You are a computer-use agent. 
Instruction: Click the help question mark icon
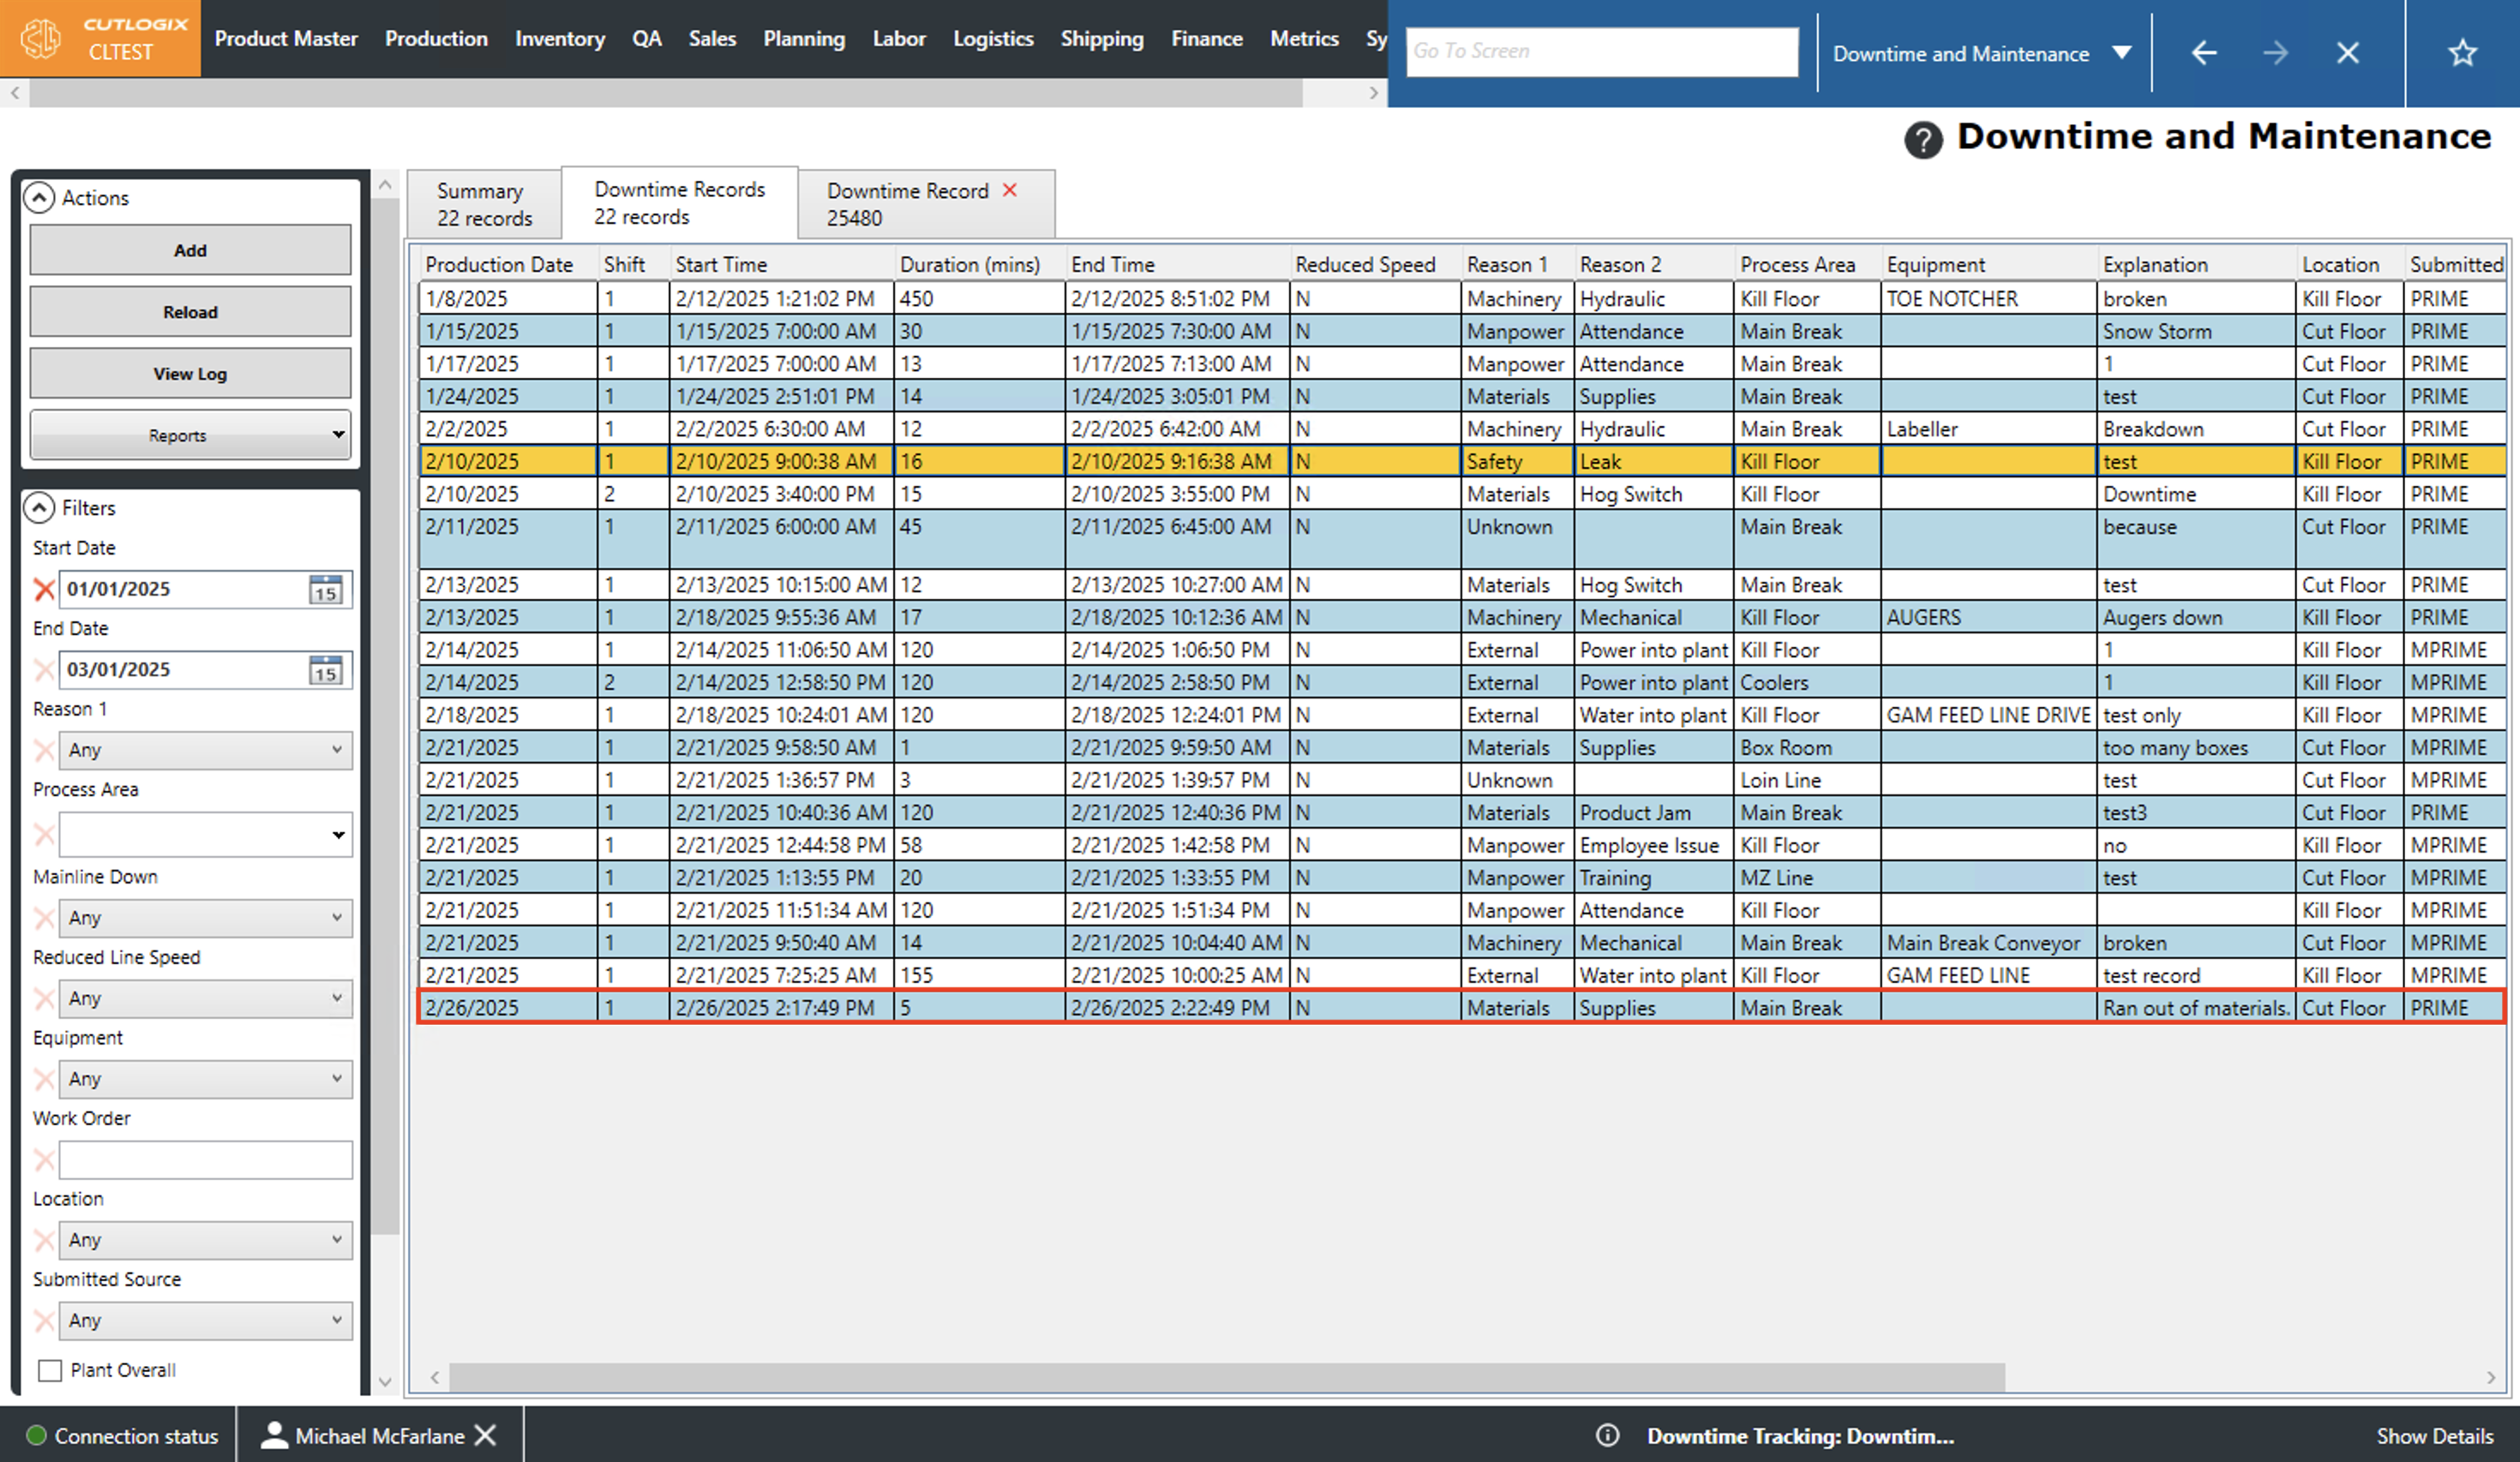(x=1922, y=140)
